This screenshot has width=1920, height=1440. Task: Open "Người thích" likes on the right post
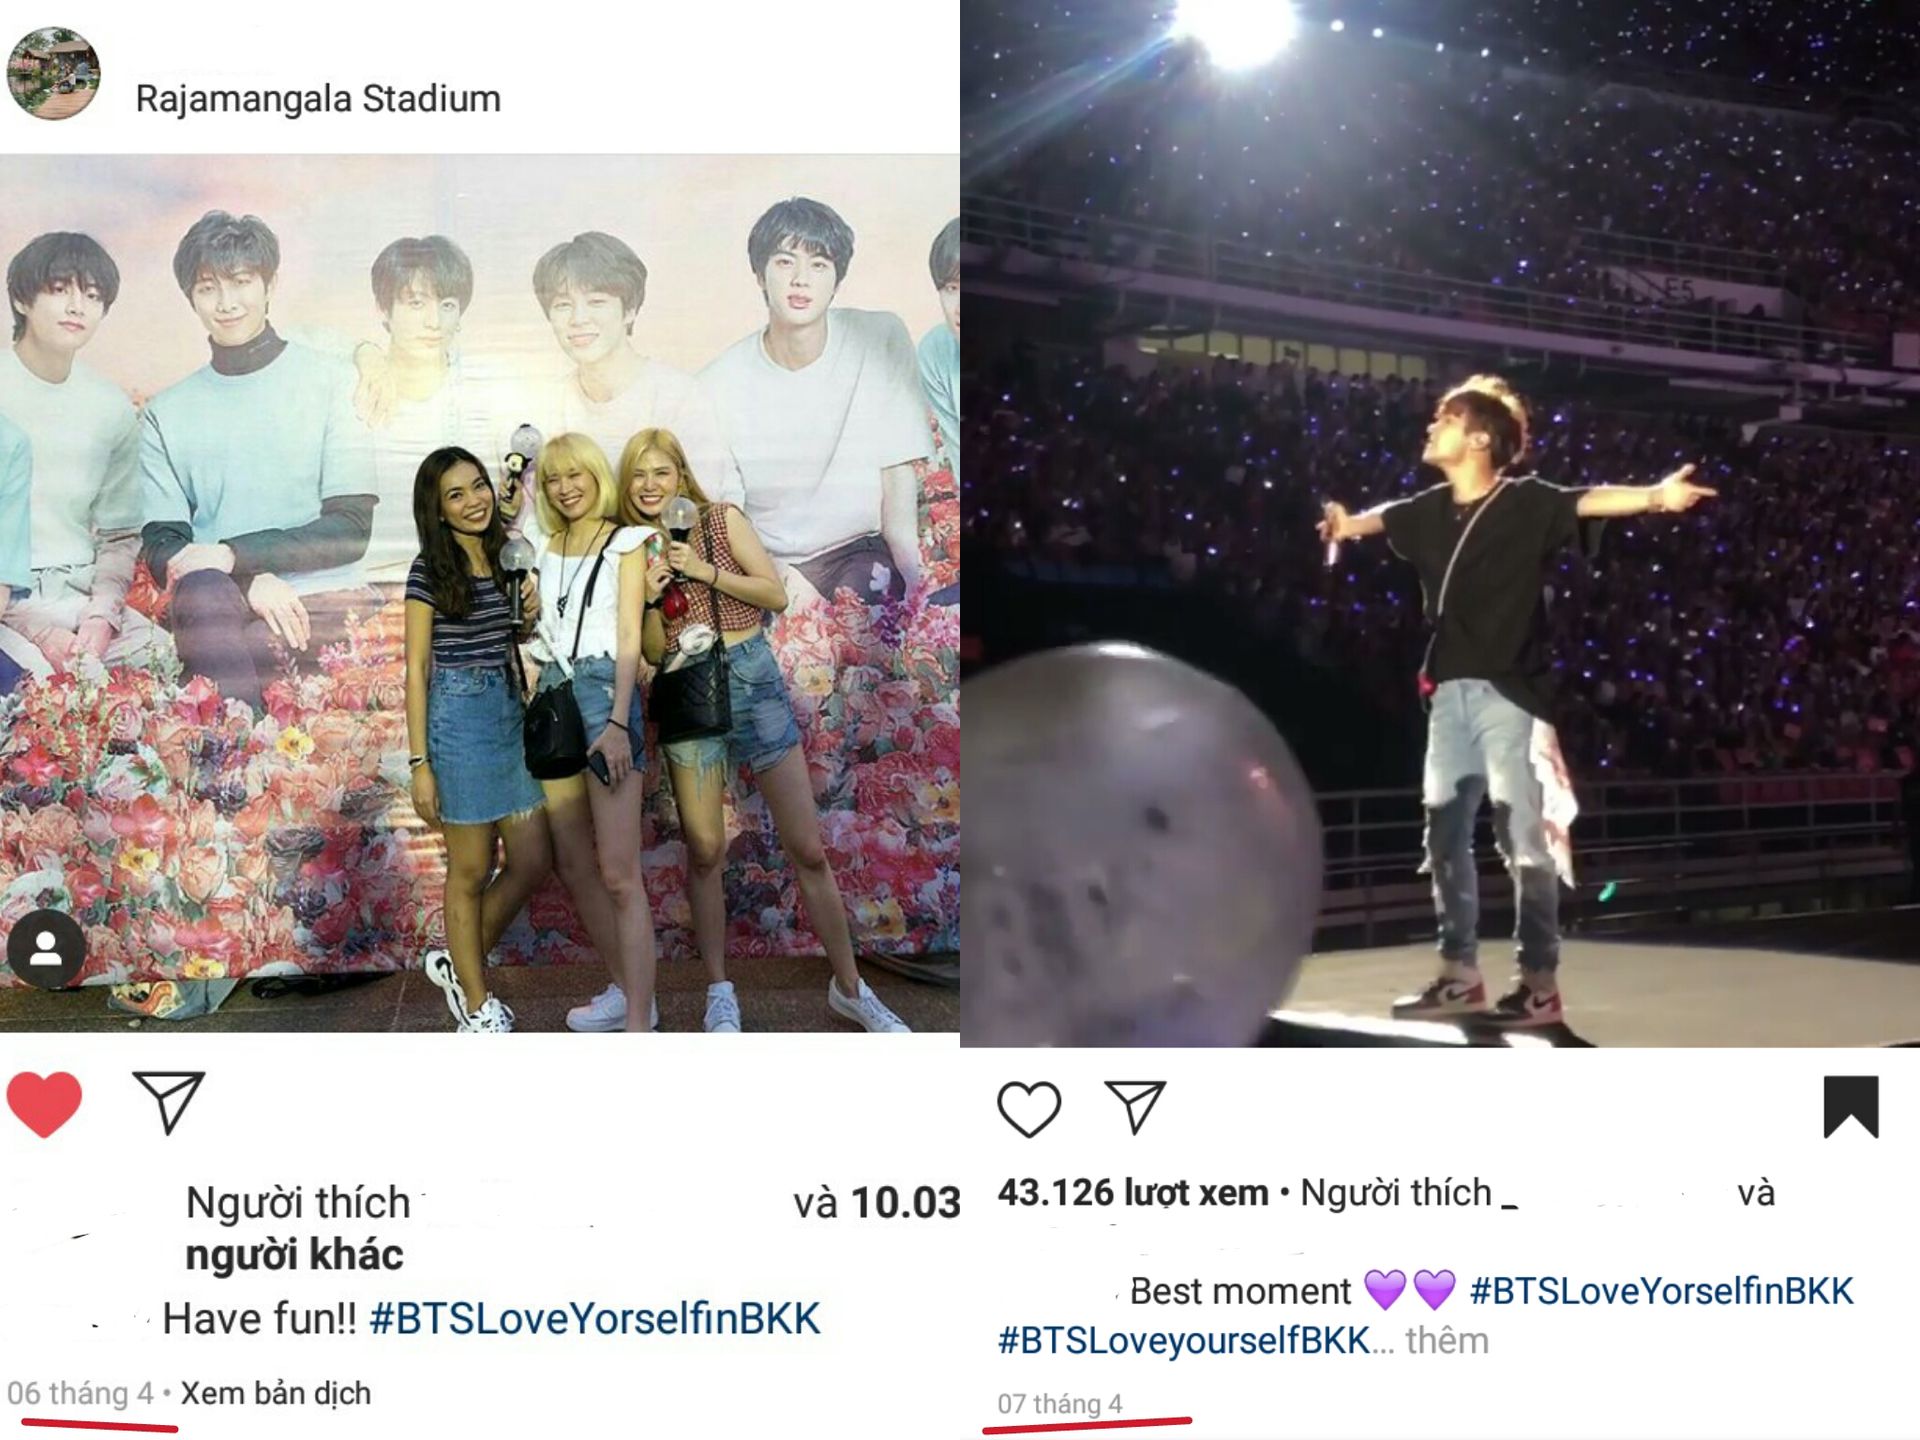(x=1396, y=1193)
